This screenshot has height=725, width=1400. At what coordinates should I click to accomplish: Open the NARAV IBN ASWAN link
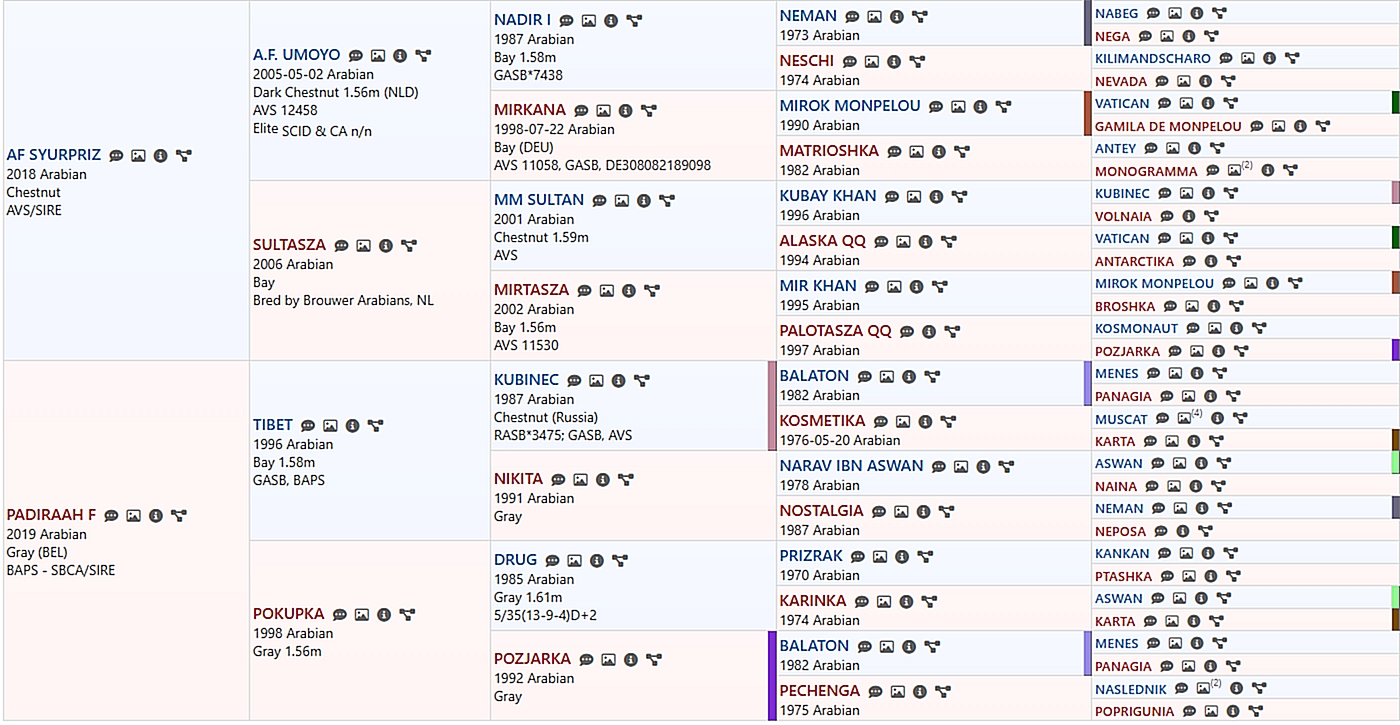(851, 466)
